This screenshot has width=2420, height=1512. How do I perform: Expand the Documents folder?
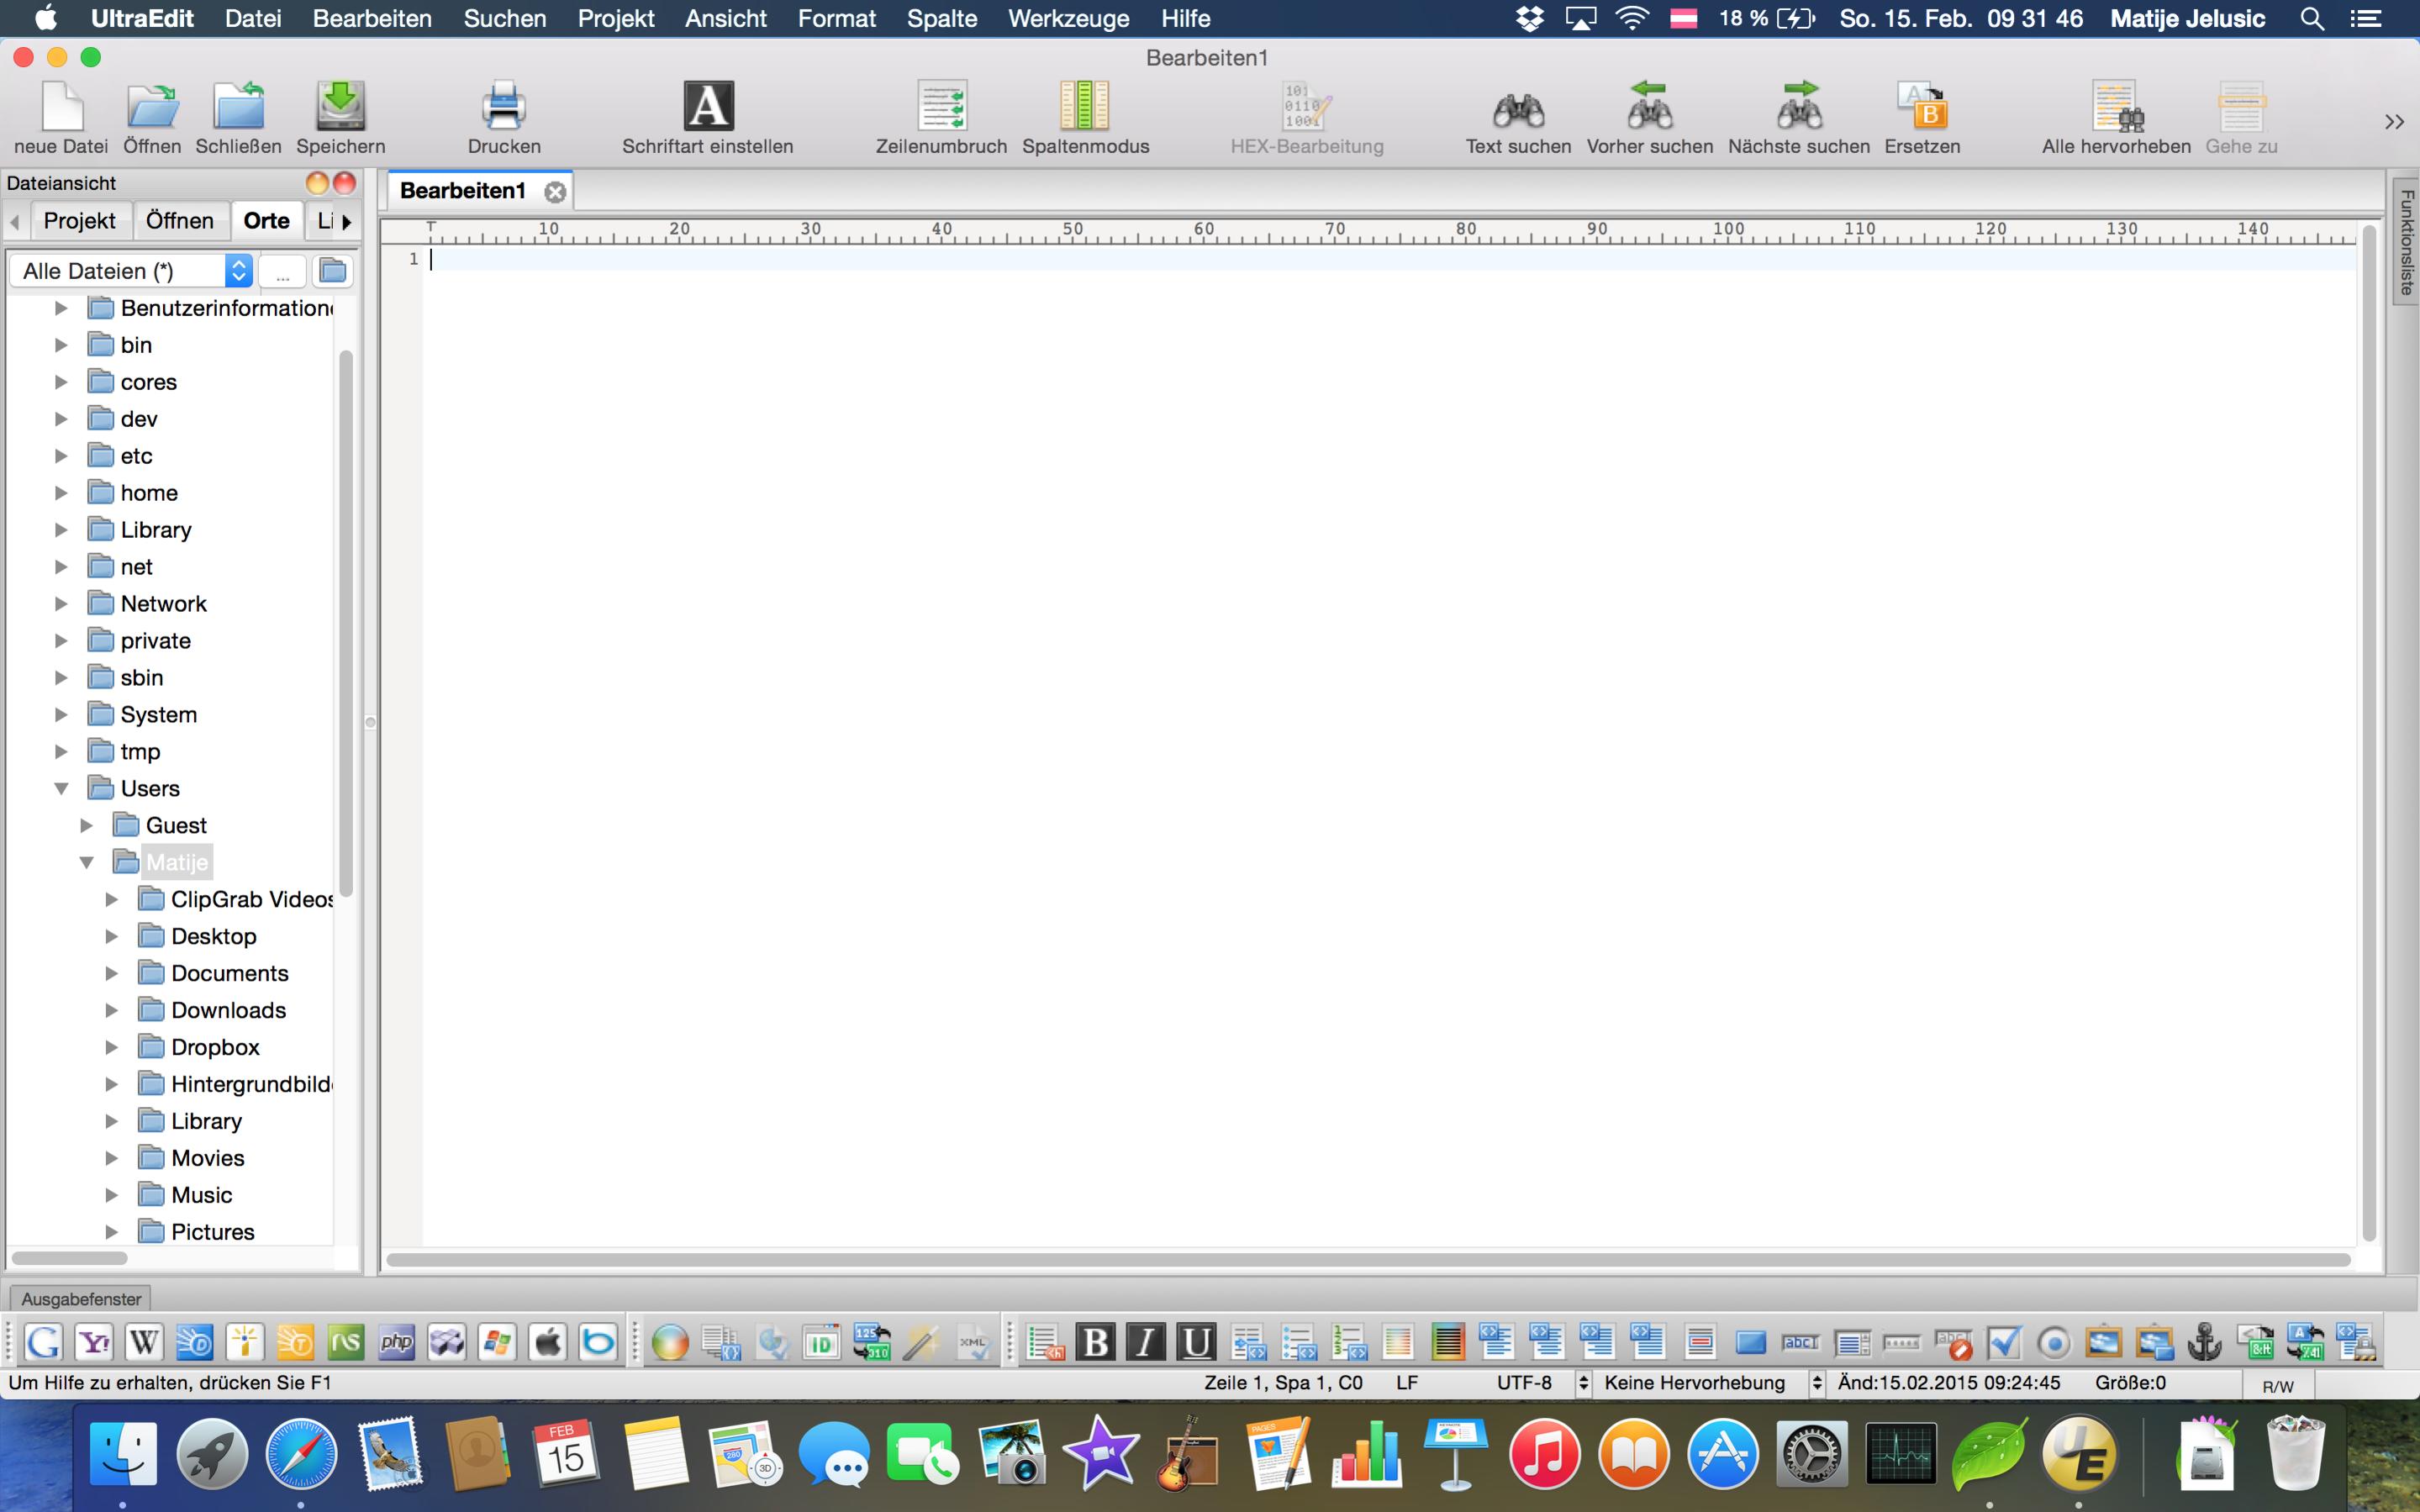[x=112, y=973]
